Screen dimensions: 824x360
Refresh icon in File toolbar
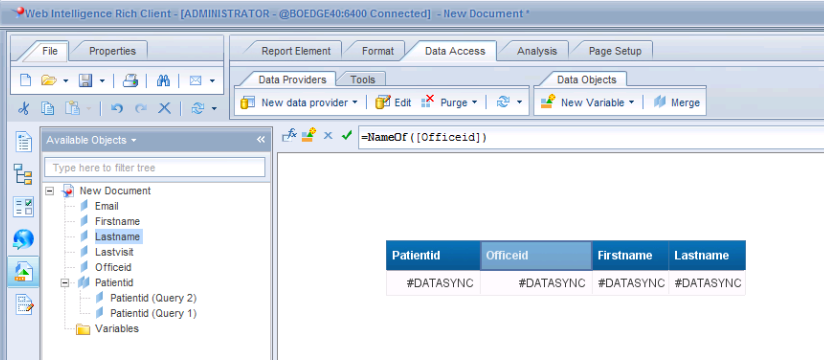pos(198,108)
